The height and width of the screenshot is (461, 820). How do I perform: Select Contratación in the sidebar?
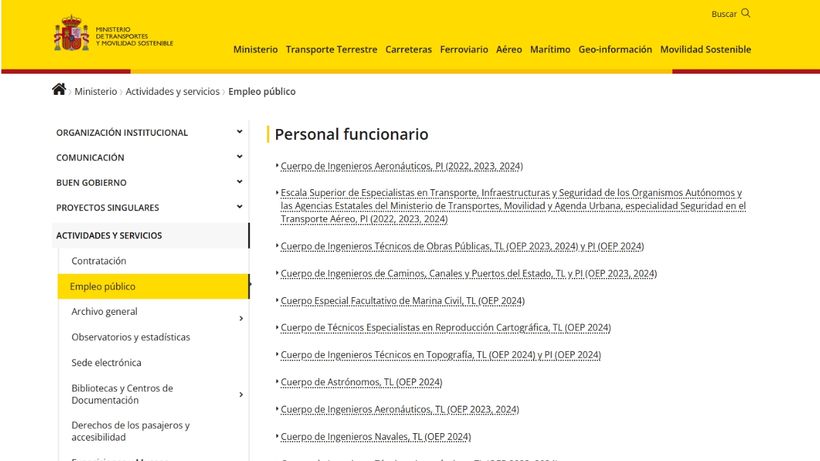click(99, 261)
